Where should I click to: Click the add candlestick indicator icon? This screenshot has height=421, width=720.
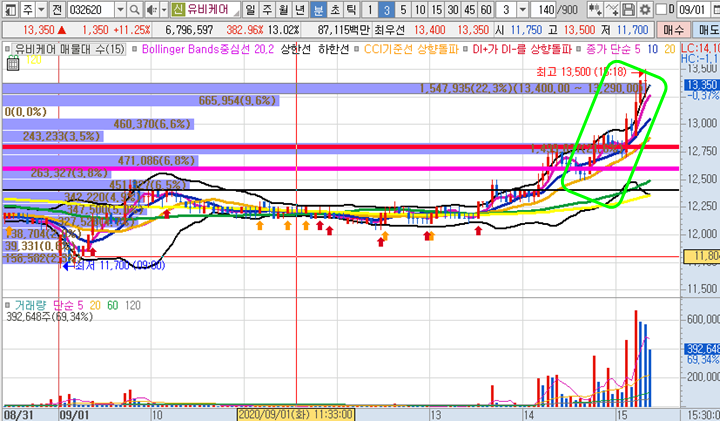pos(595,9)
